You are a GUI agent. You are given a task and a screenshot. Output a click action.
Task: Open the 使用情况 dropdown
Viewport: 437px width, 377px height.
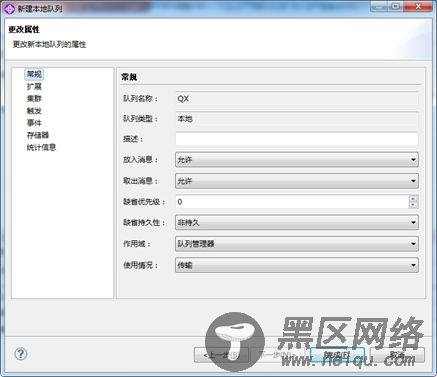click(297, 265)
